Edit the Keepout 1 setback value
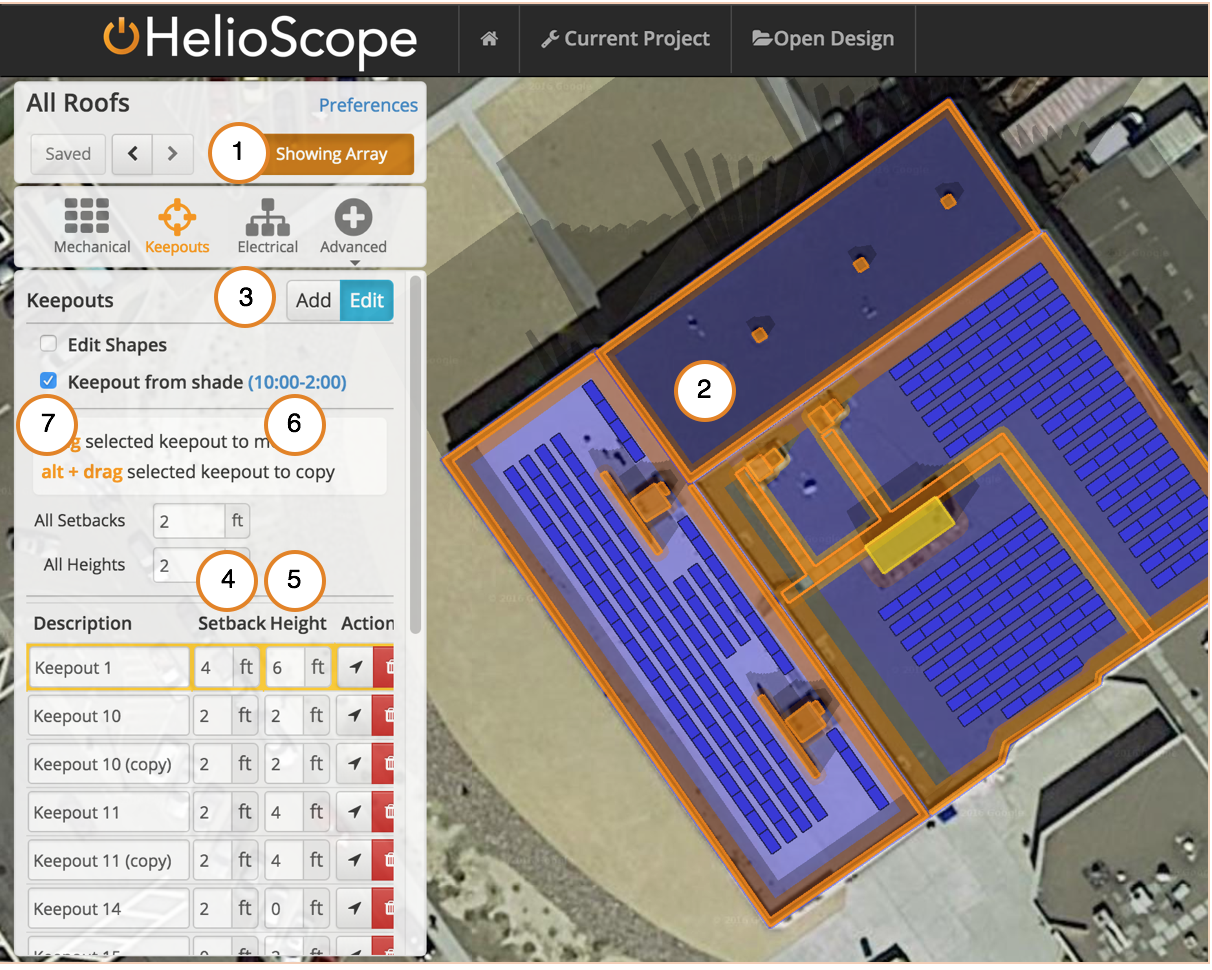The width and height of the screenshot is (1212, 970). (213, 667)
